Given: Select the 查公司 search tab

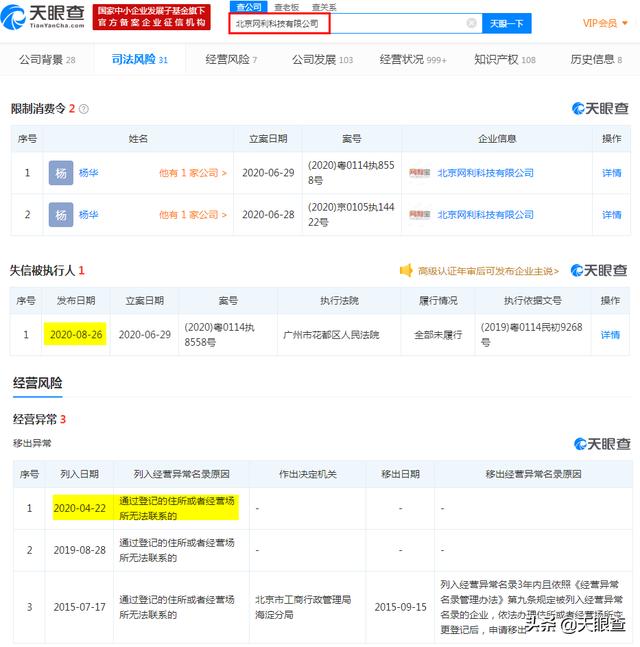Looking at the screenshot, I should click(249, 7).
